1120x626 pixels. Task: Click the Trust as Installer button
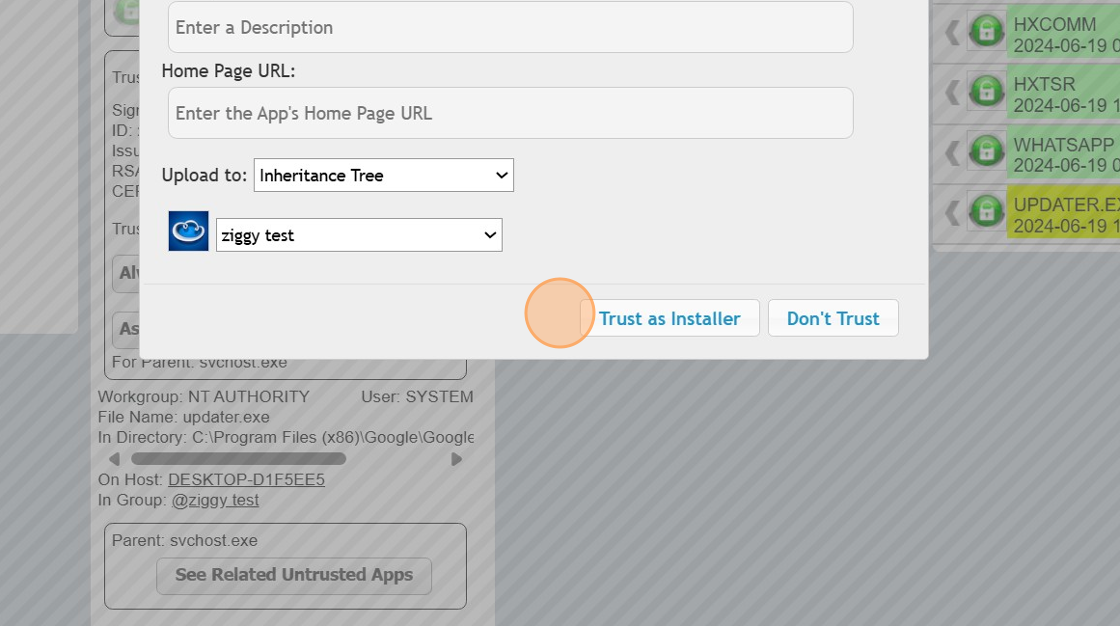click(671, 318)
